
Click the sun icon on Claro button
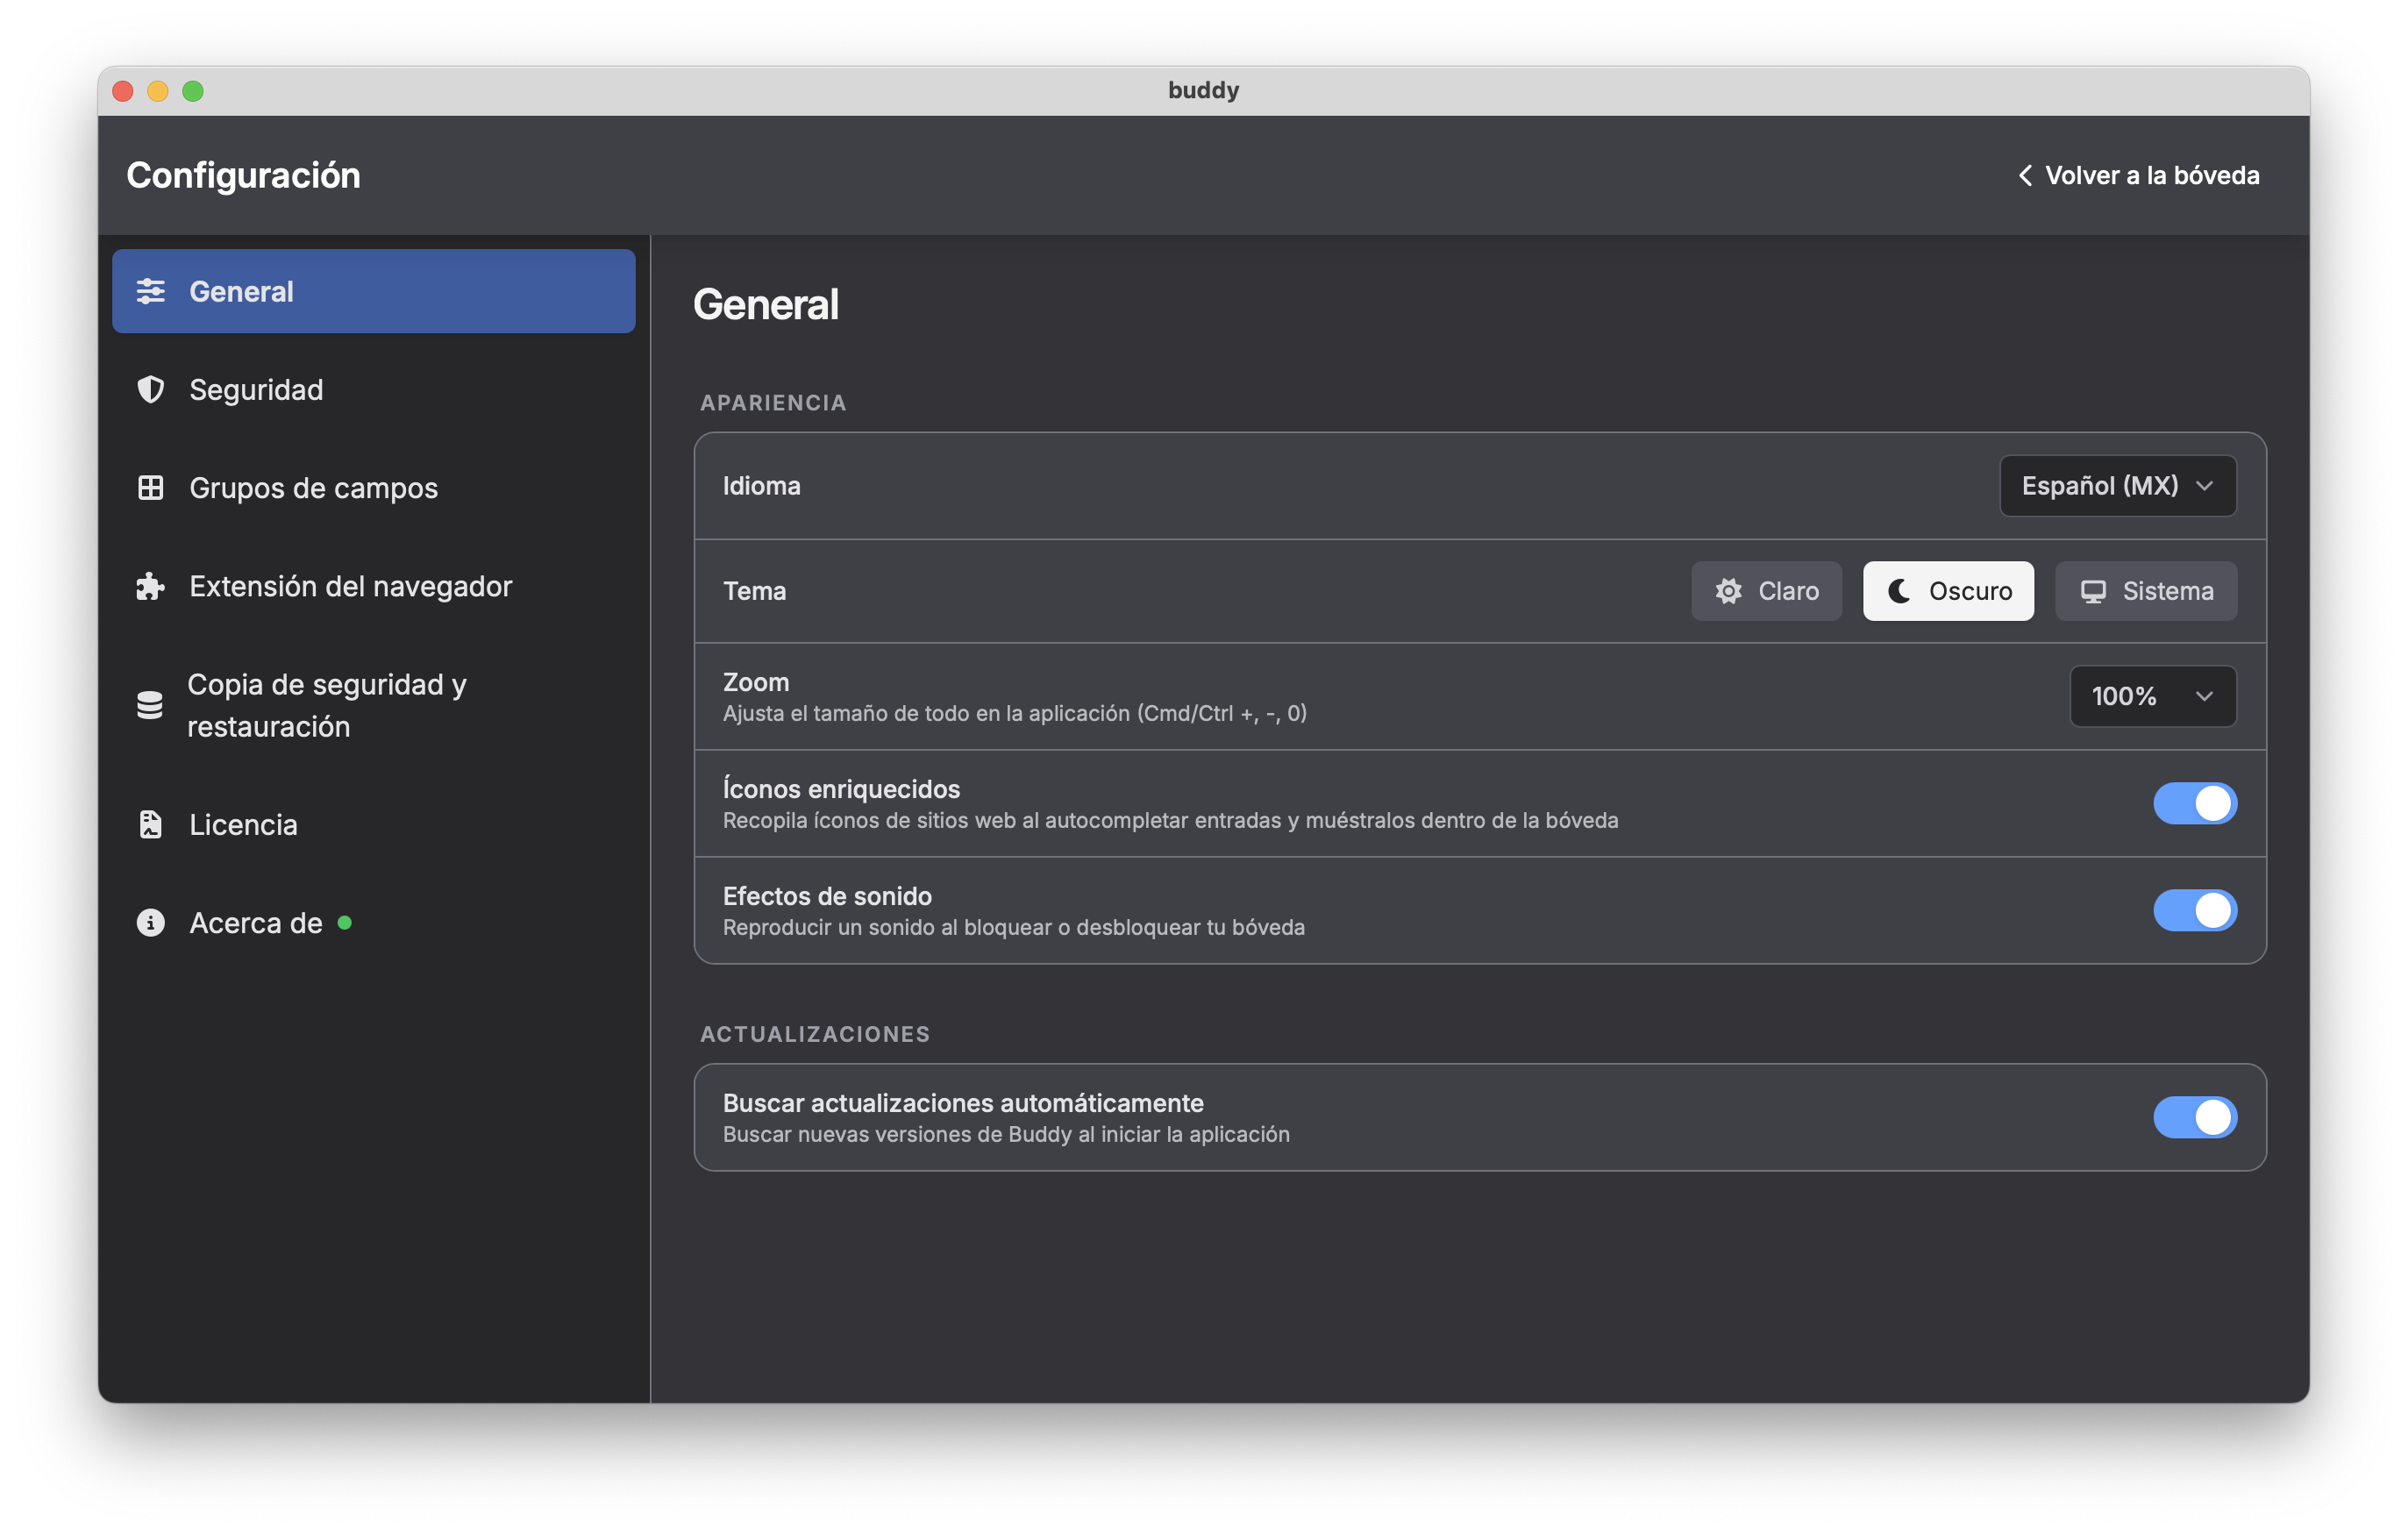1728,591
